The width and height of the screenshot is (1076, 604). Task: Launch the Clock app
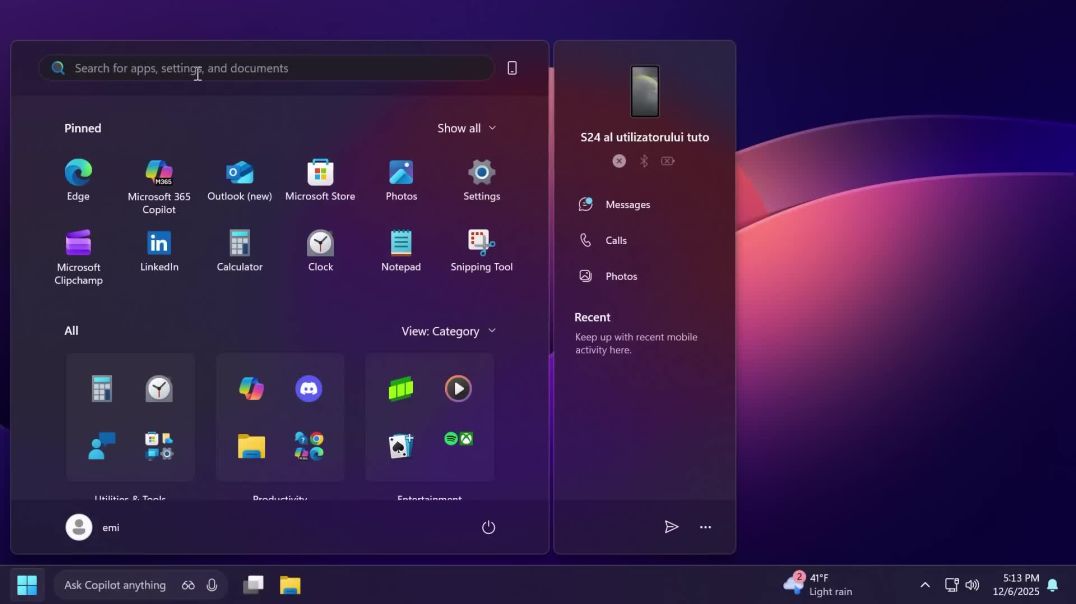[320, 243]
